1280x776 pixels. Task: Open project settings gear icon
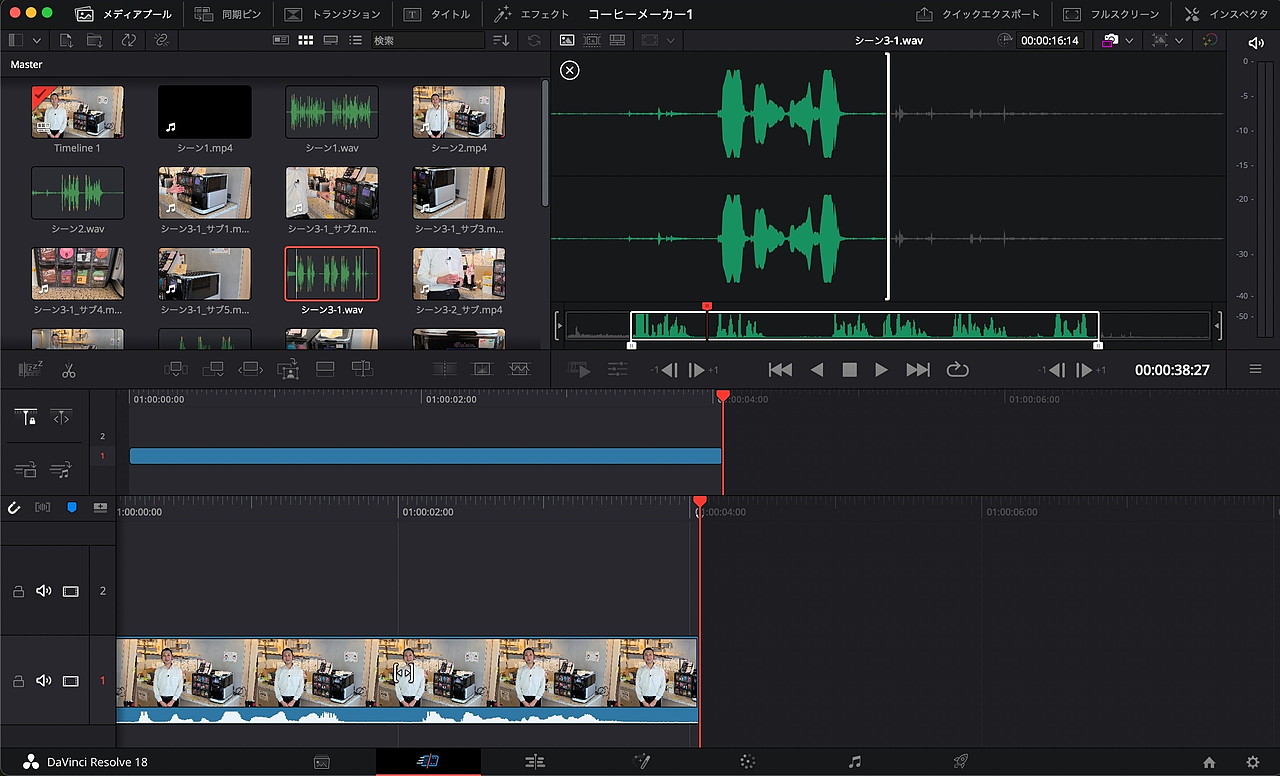[x=1252, y=762]
